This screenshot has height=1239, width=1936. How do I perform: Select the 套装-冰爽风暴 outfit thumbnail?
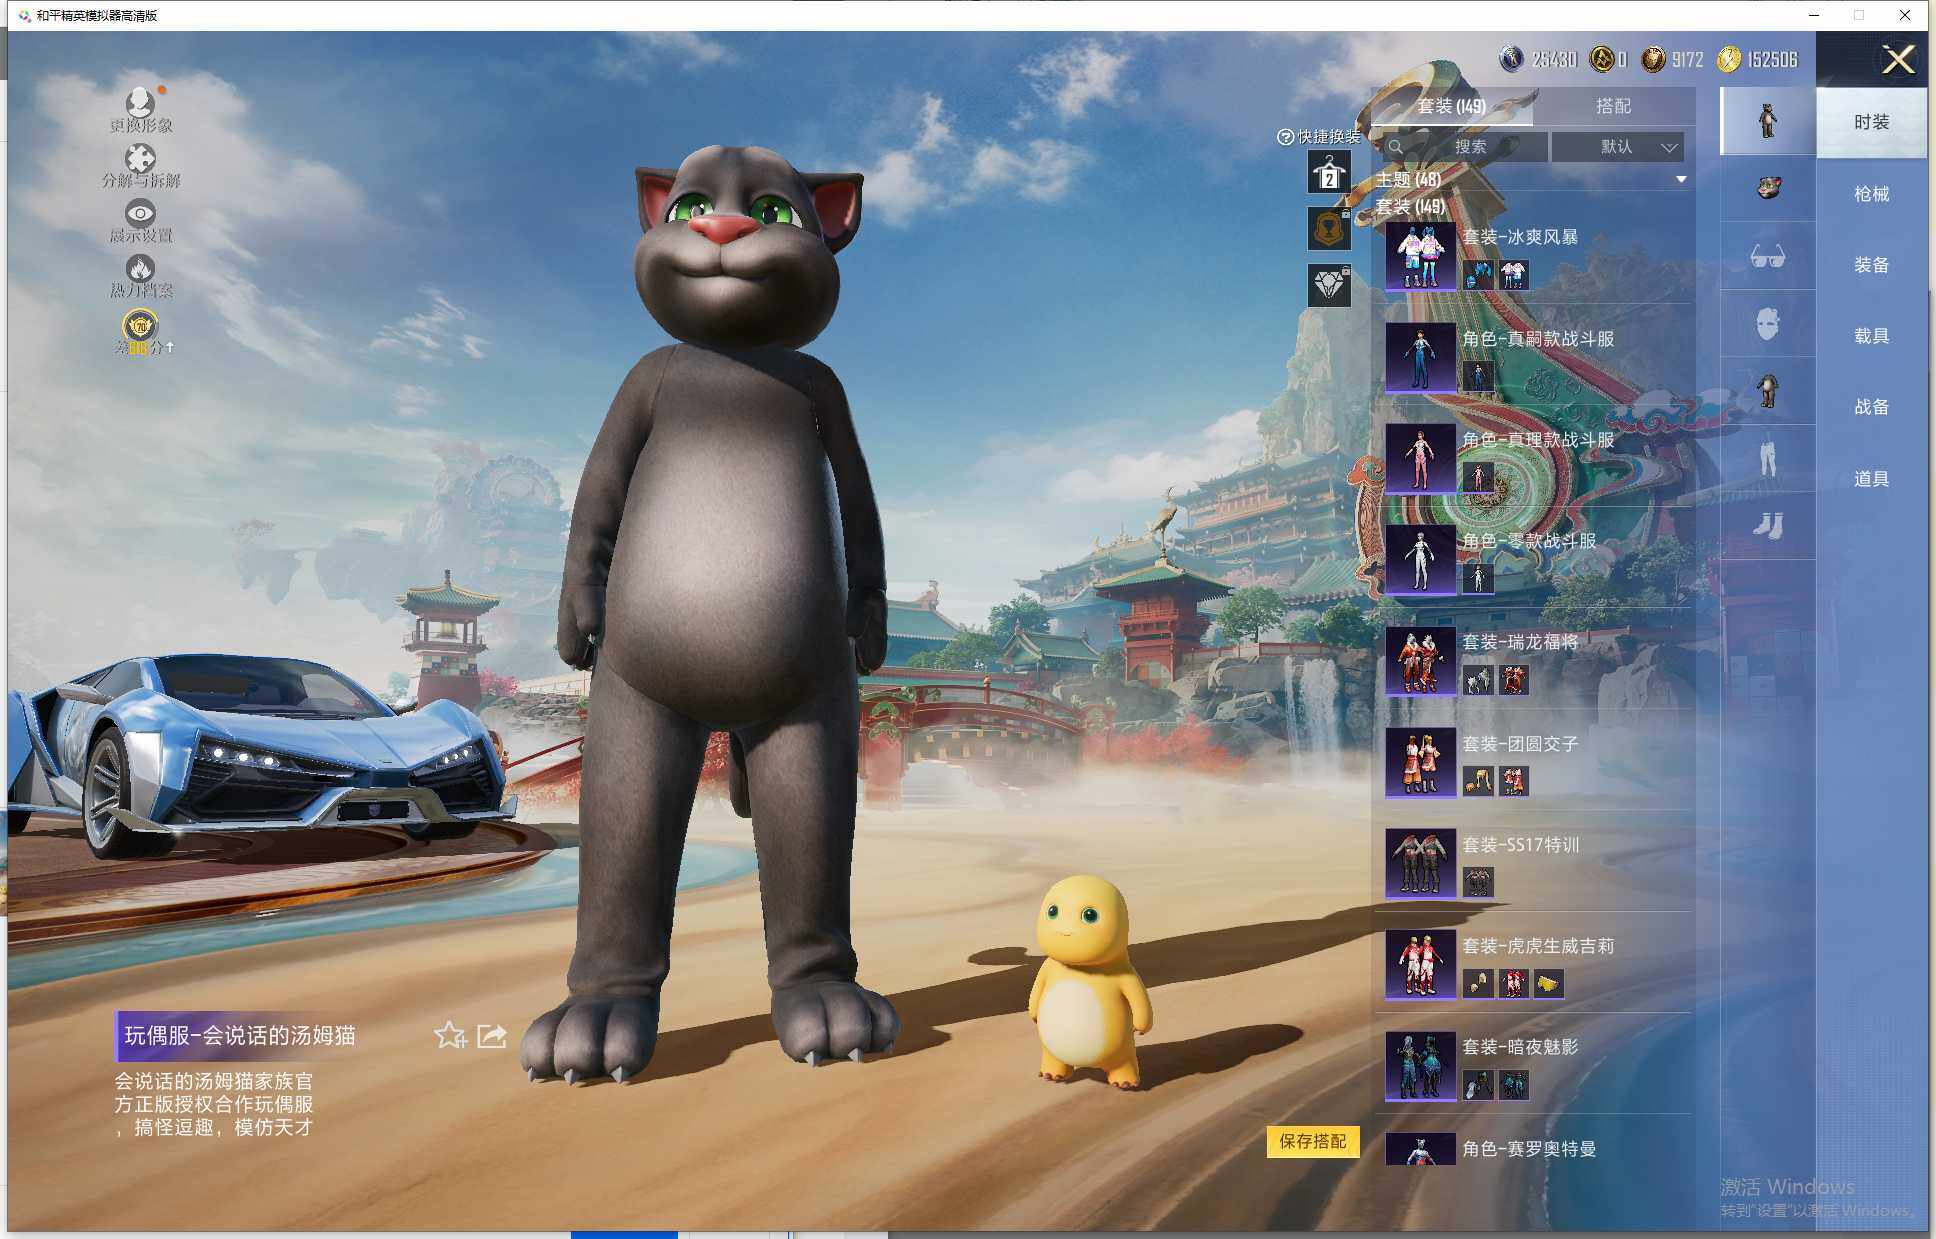click(x=1420, y=255)
